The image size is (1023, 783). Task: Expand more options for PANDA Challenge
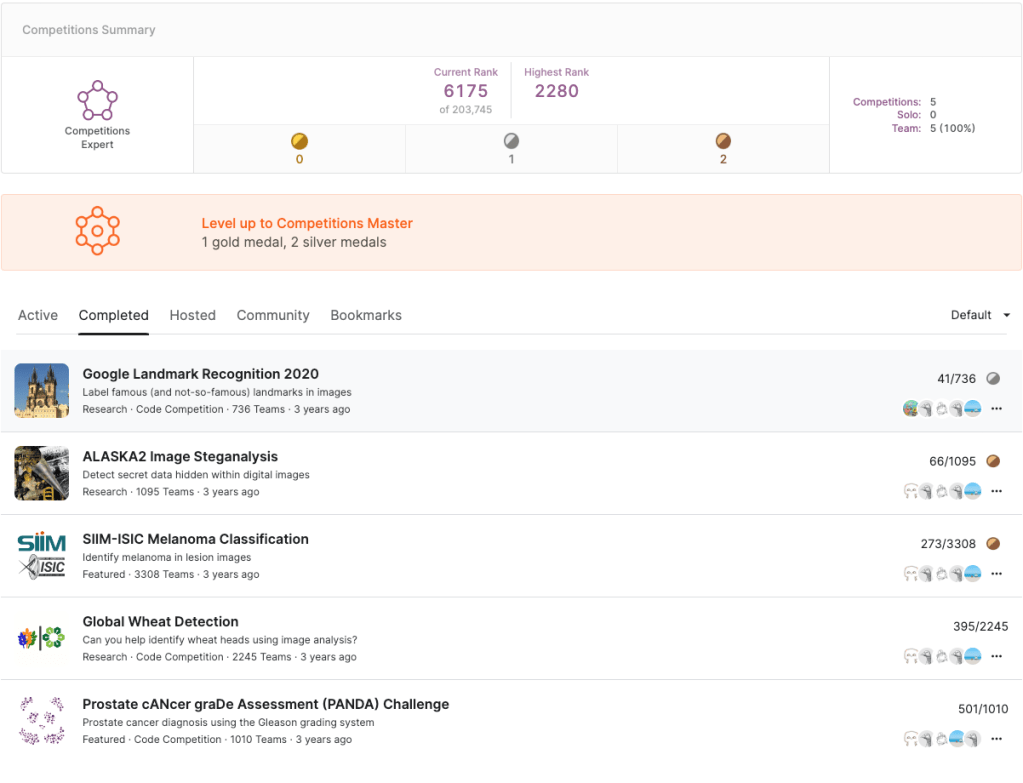tap(996, 739)
